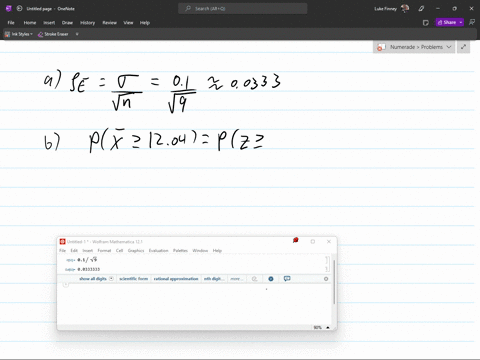Click the person icon beside Share
This screenshot has height=360, width=480.
472,22
